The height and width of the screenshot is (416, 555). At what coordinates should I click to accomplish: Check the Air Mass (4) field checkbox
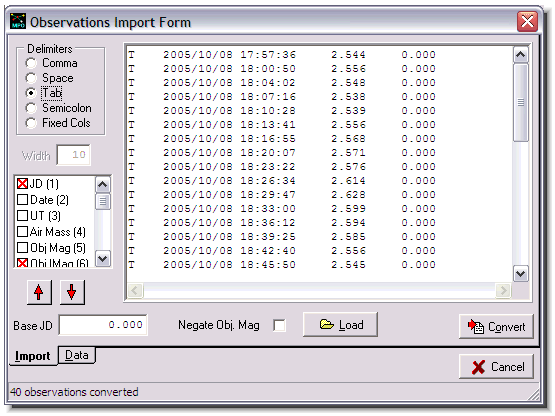coord(22,232)
